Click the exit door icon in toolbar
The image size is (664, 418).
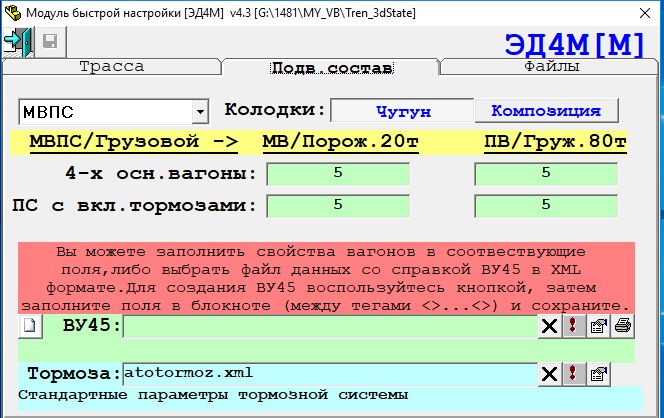pos(18,42)
